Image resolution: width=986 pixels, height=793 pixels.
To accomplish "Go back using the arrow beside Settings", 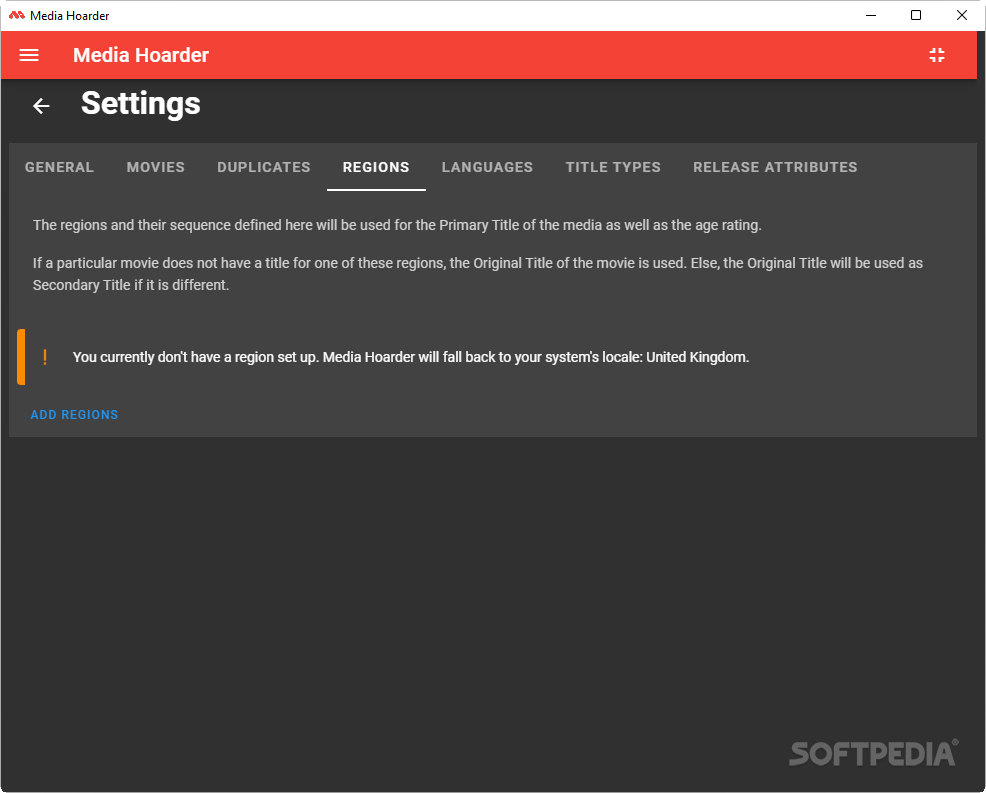I will [42, 106].
